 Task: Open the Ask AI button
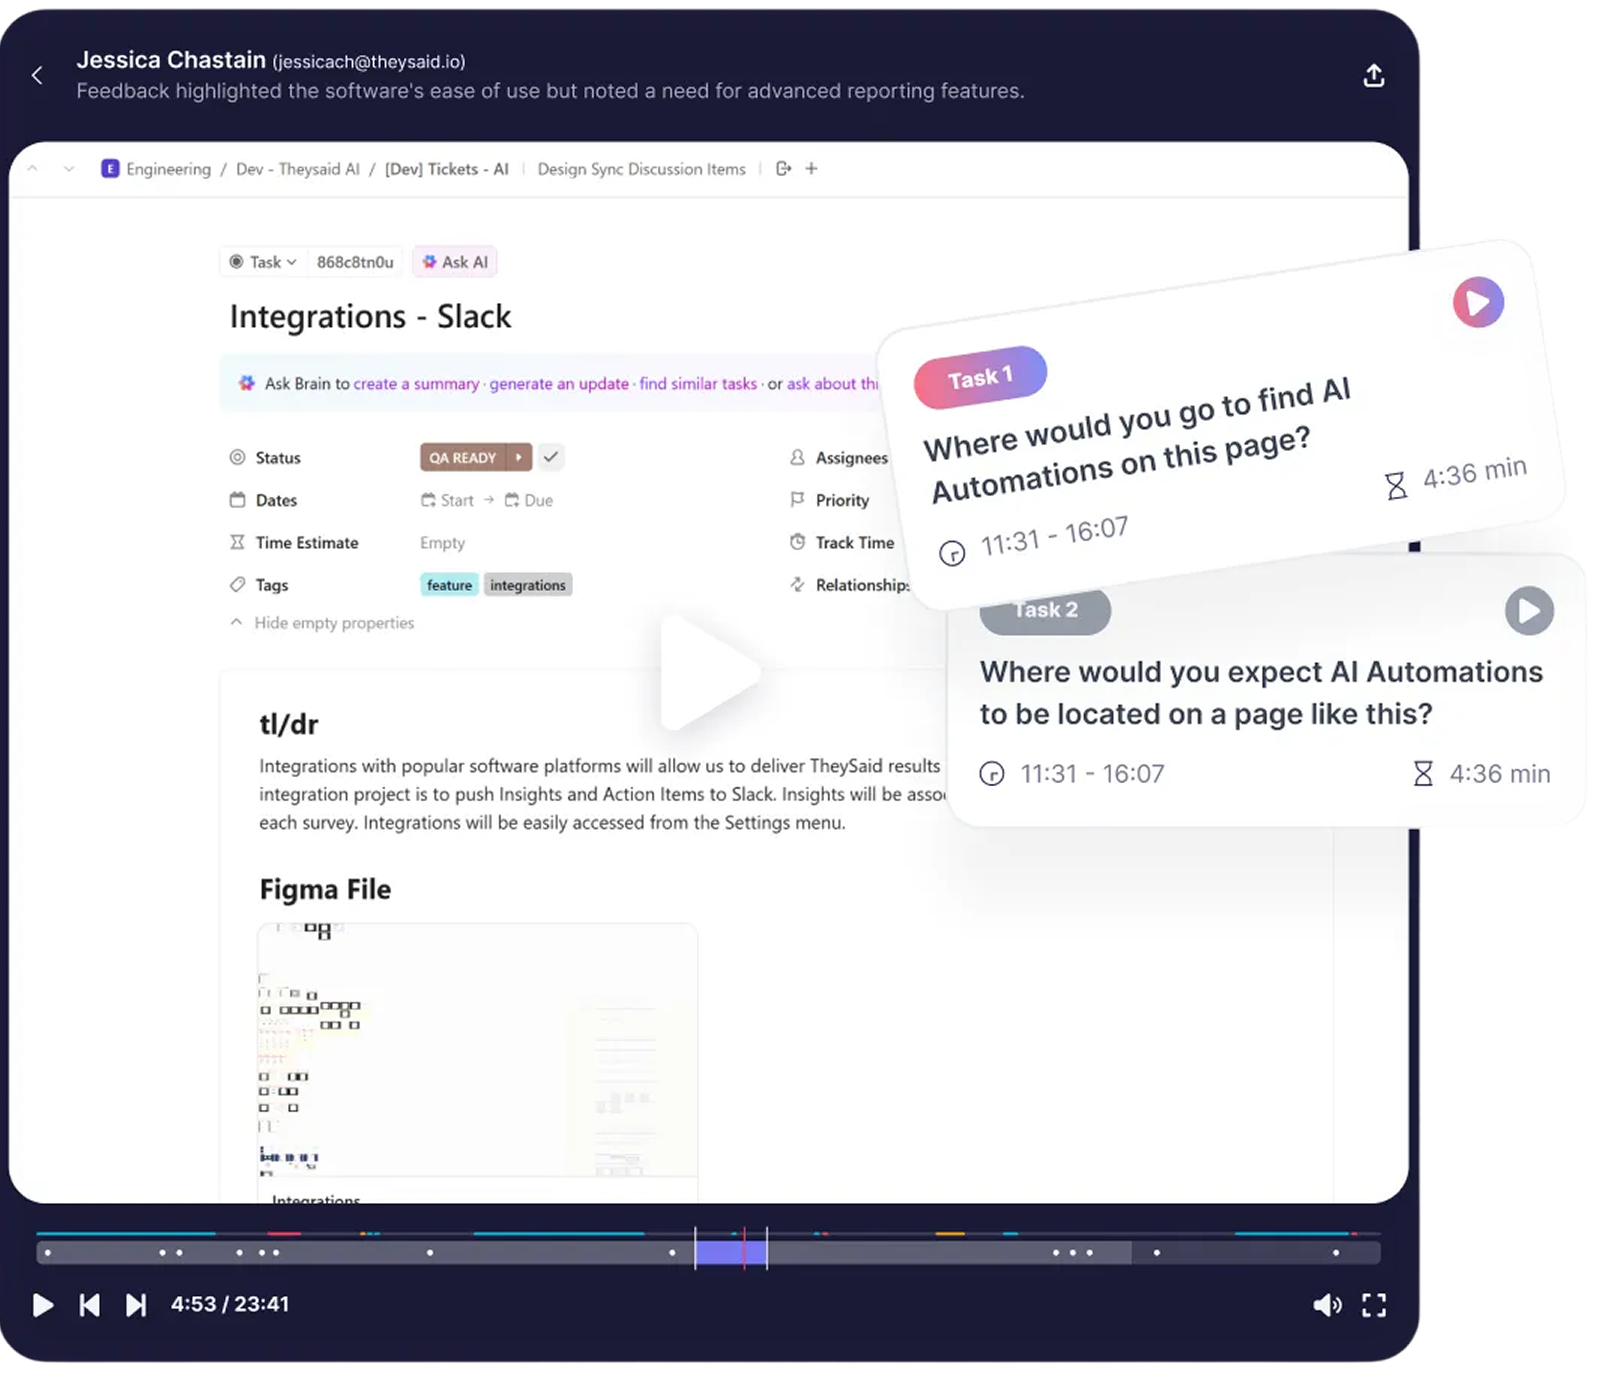pos(455,262)
